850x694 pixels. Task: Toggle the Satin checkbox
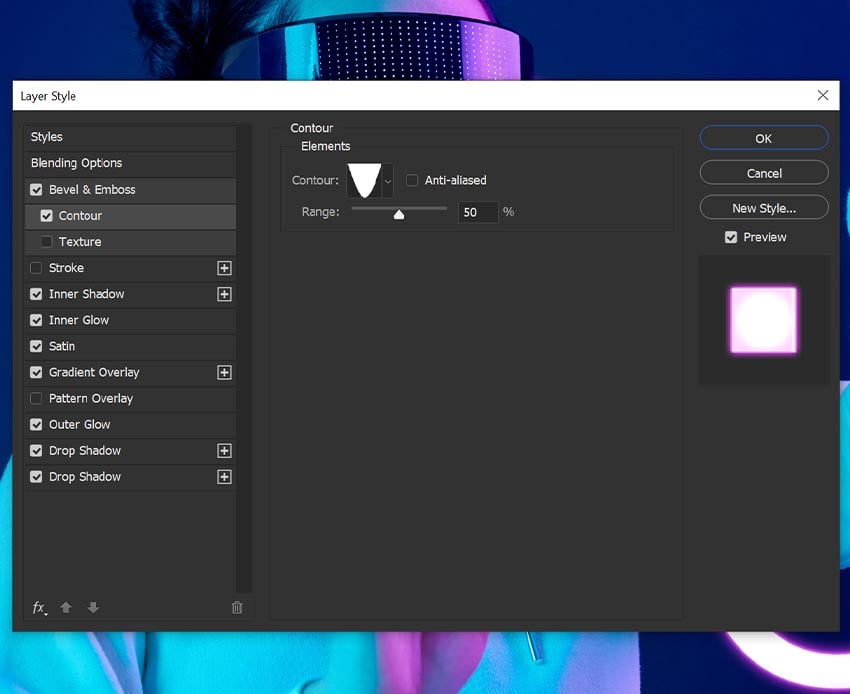point(36,346)
